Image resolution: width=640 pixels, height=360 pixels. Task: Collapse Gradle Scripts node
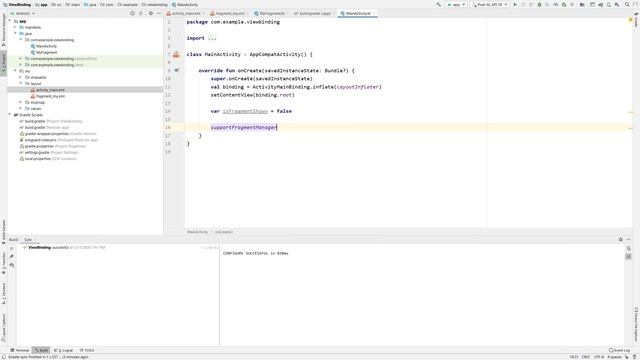(x=10, y=115)
